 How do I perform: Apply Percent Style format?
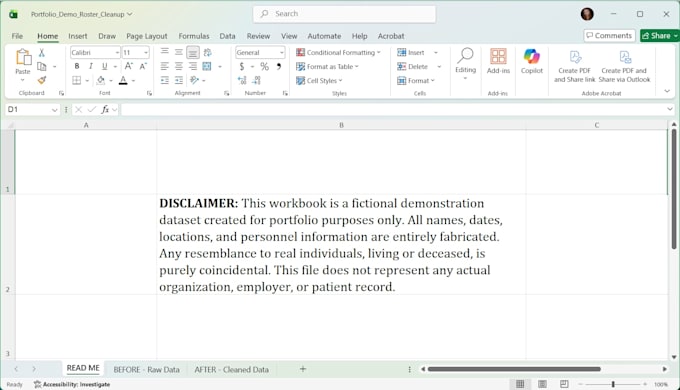click(265, 66)
